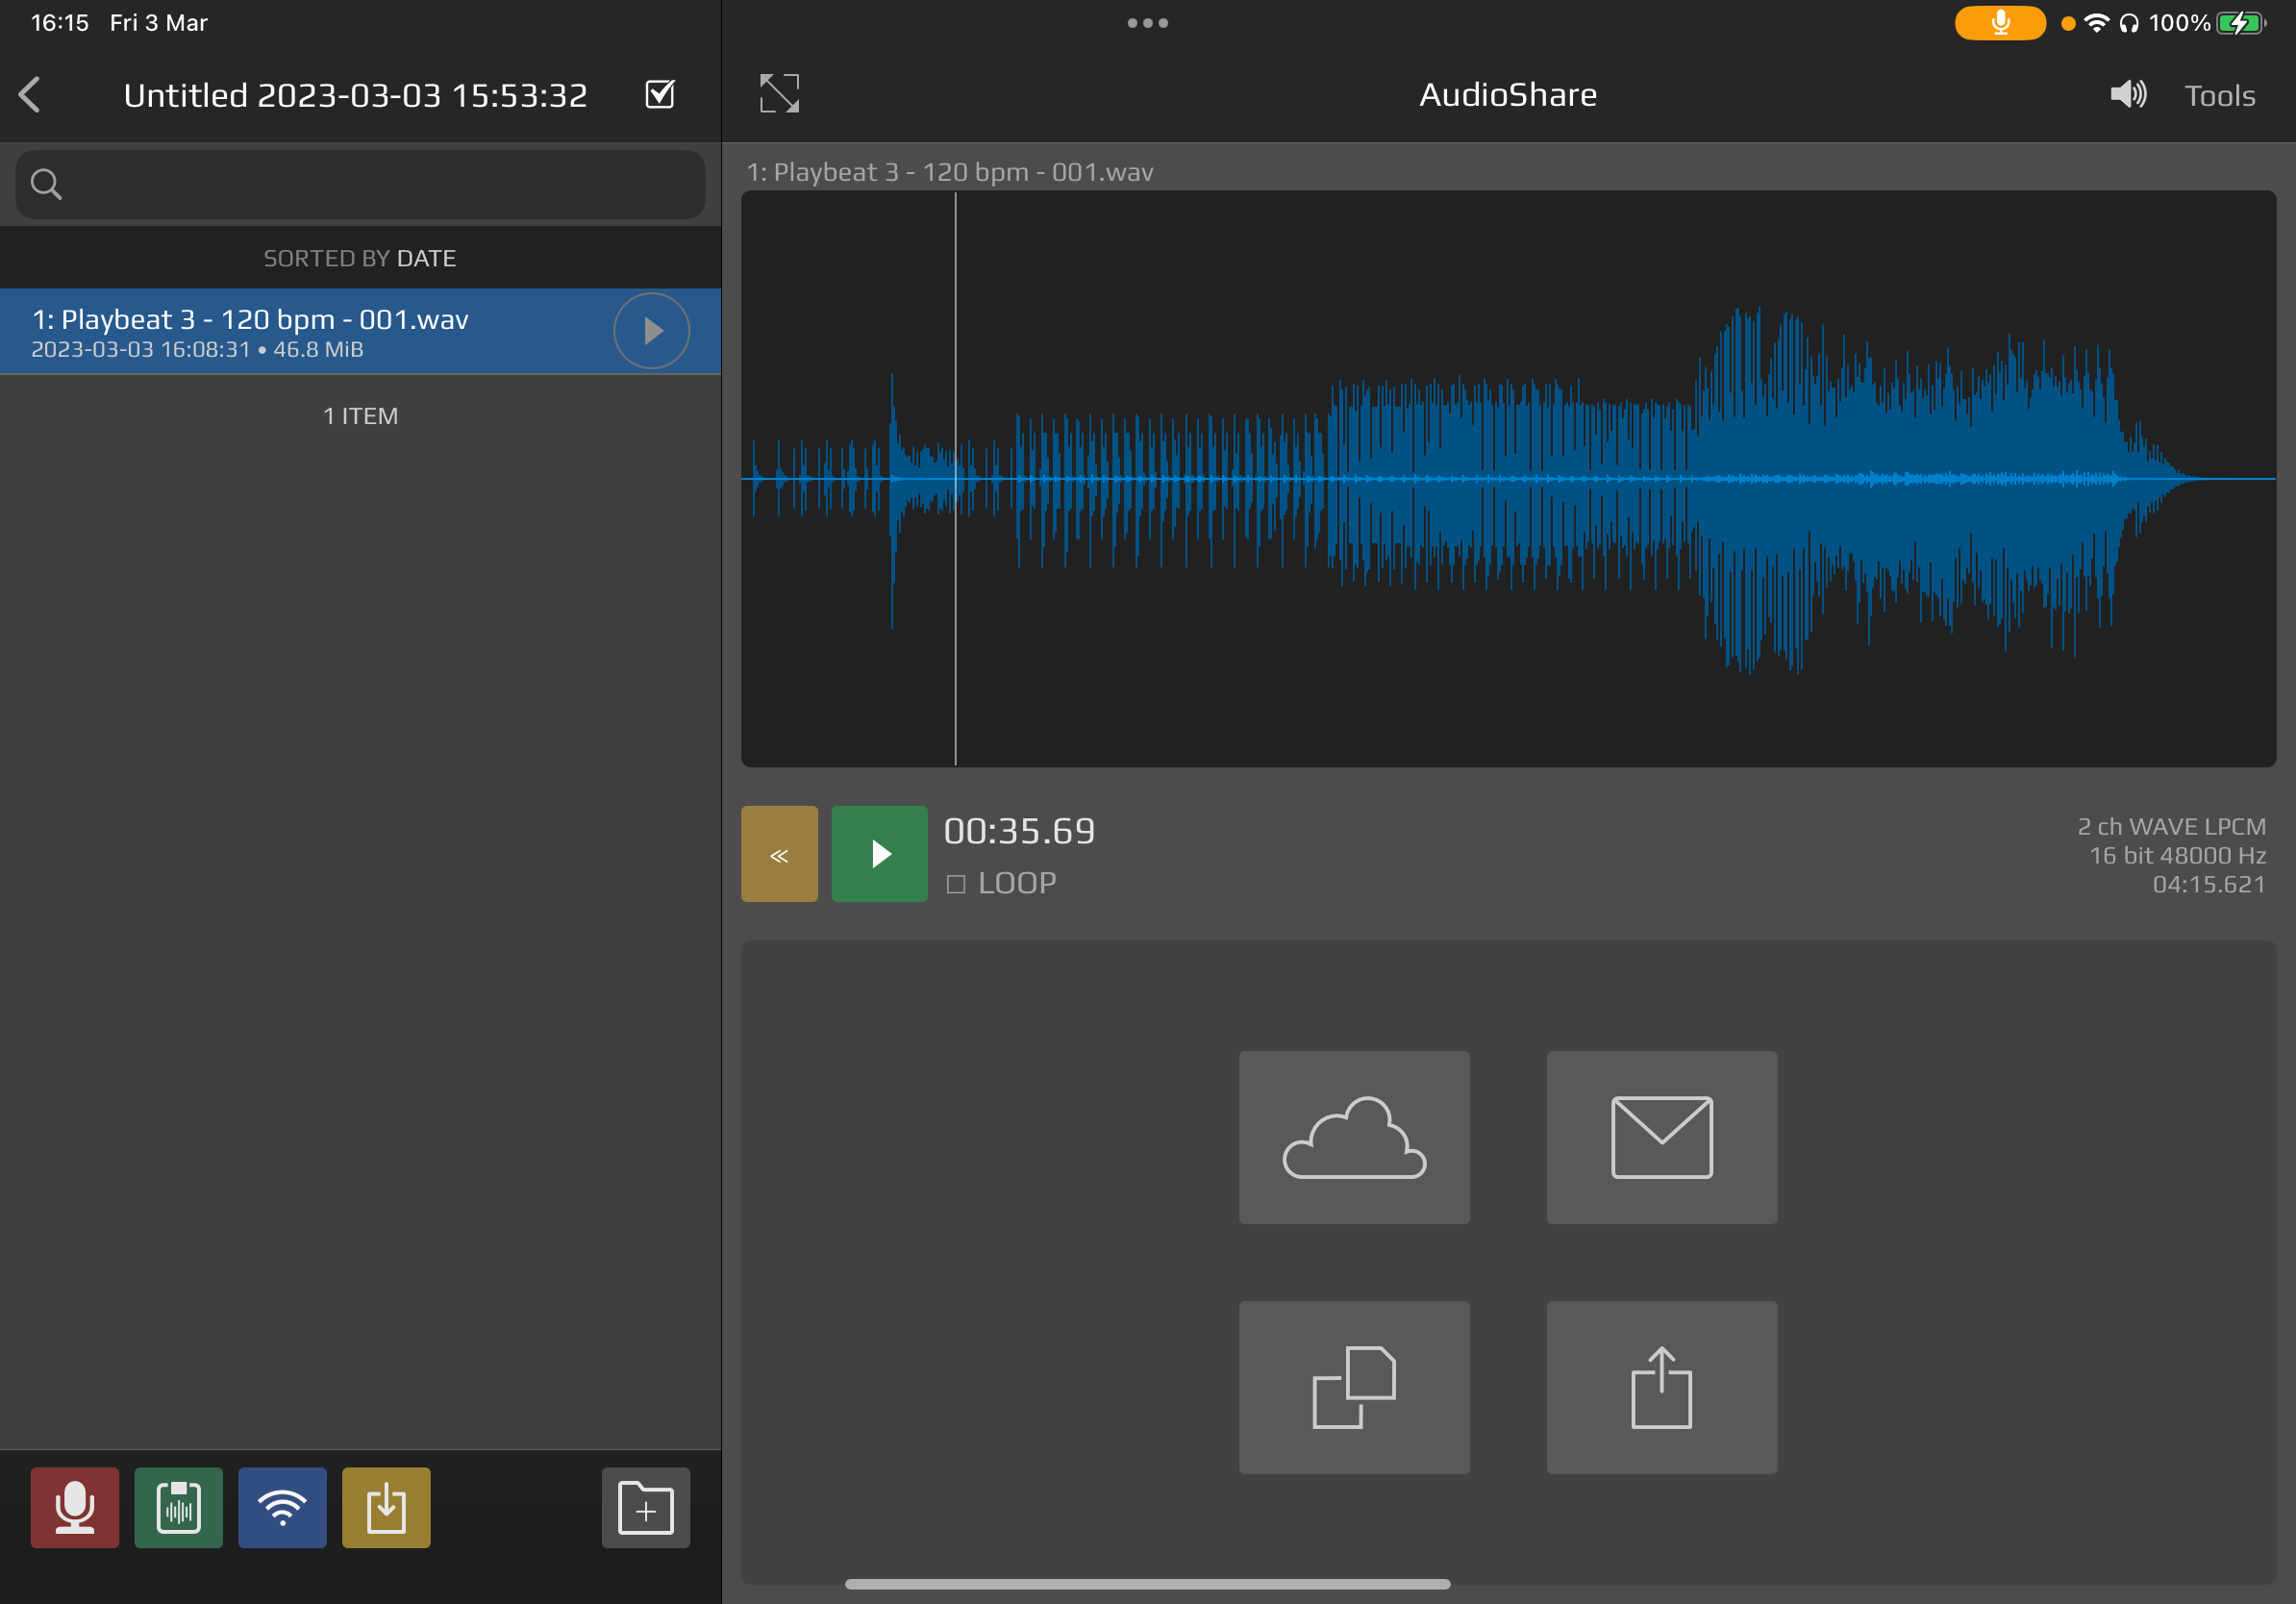This screenshot has width=2296, height=1604.
Task: Tap the select-items checkmark icon
Action: point(660,94)
